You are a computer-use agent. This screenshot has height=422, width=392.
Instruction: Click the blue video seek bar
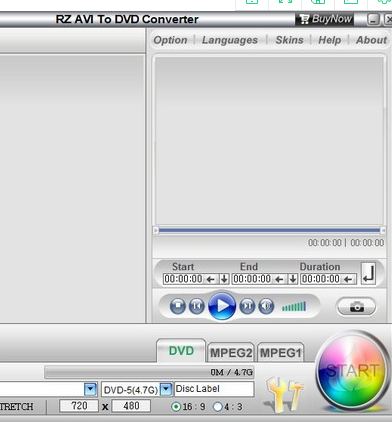coord(269,230)
